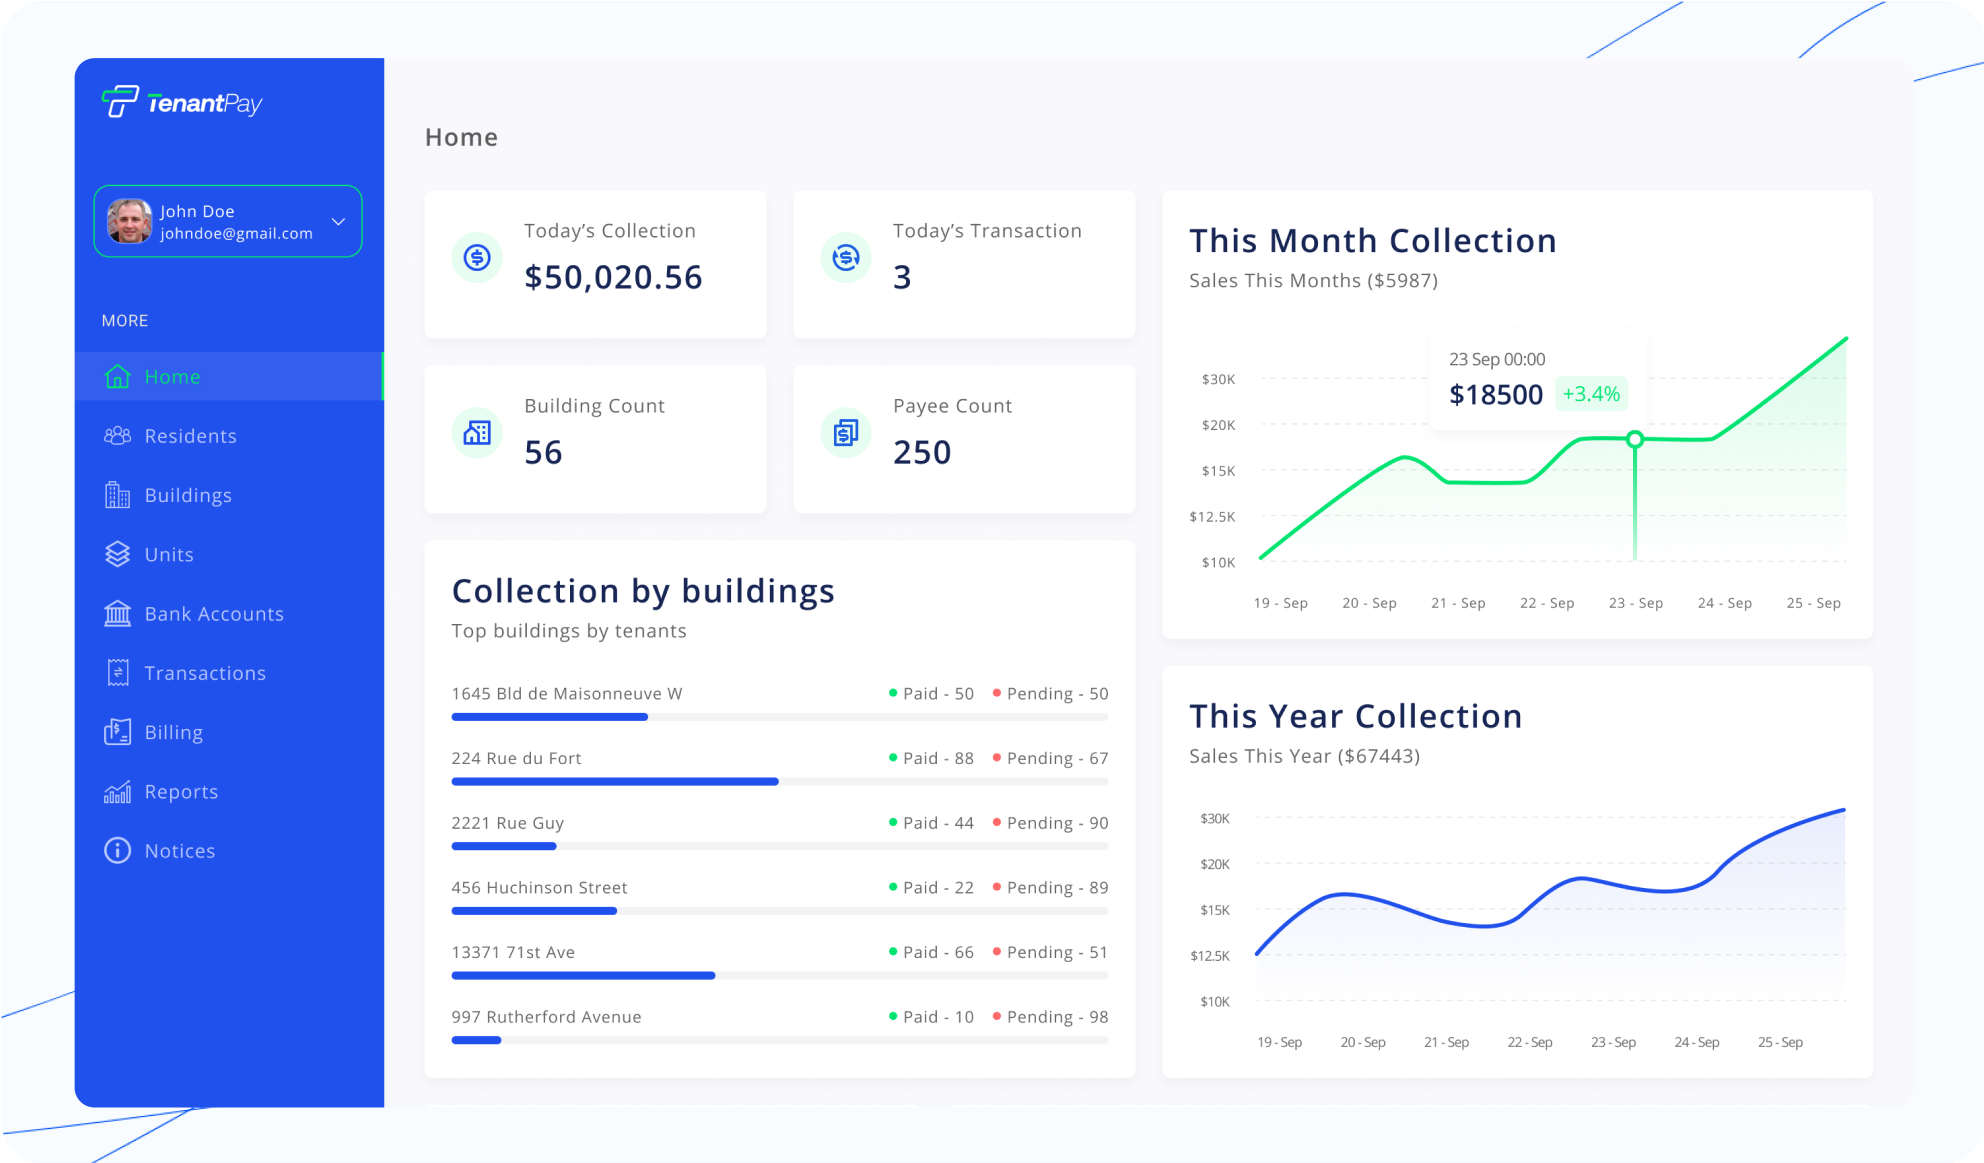The height and width of the screenshot is (1163, 1984).
Task: Select the Residents sidebar icon
Action: [118, 435]
